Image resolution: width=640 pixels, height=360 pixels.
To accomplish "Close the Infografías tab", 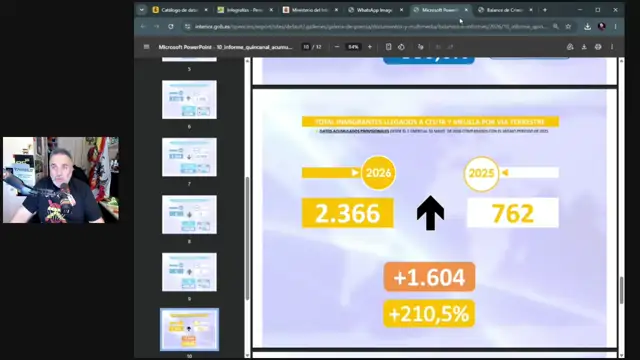I will coord(271,10).
